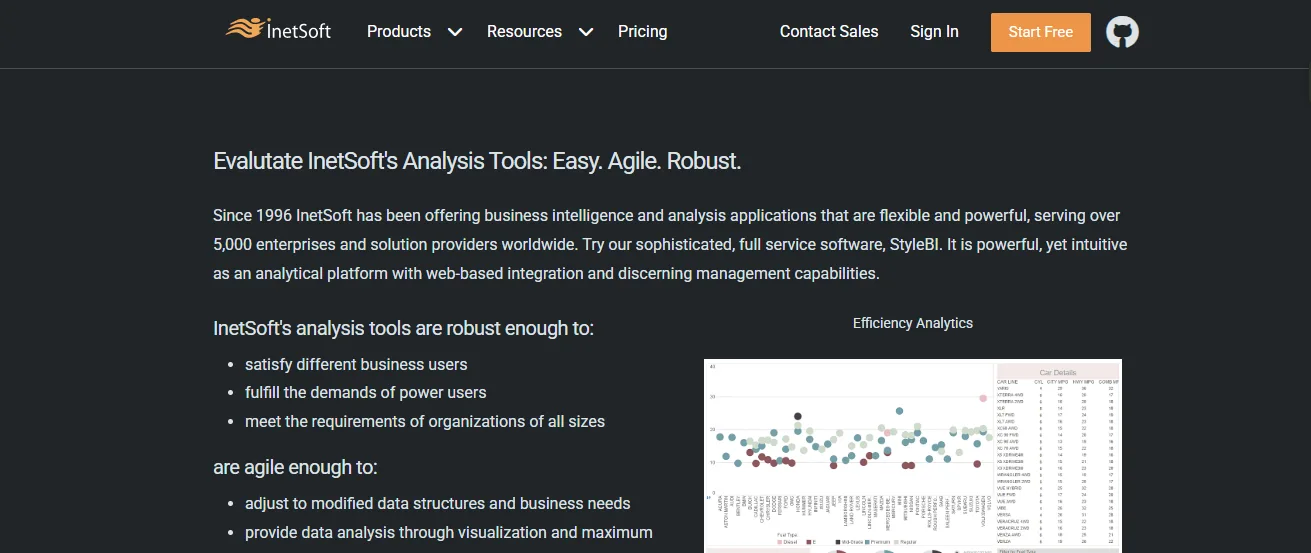The height and width of the screenshot is (553, 1311).
Task: Click 'satisfy different business users' bullet
Action: pos(356,364)
